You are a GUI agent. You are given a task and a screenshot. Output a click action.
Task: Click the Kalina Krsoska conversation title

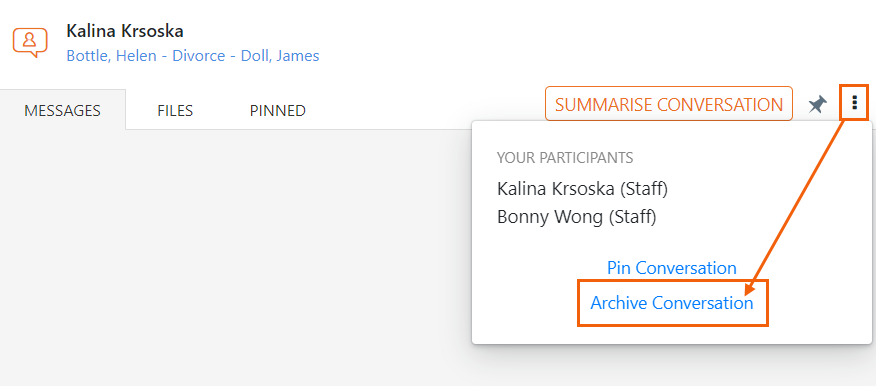[125, 31]
